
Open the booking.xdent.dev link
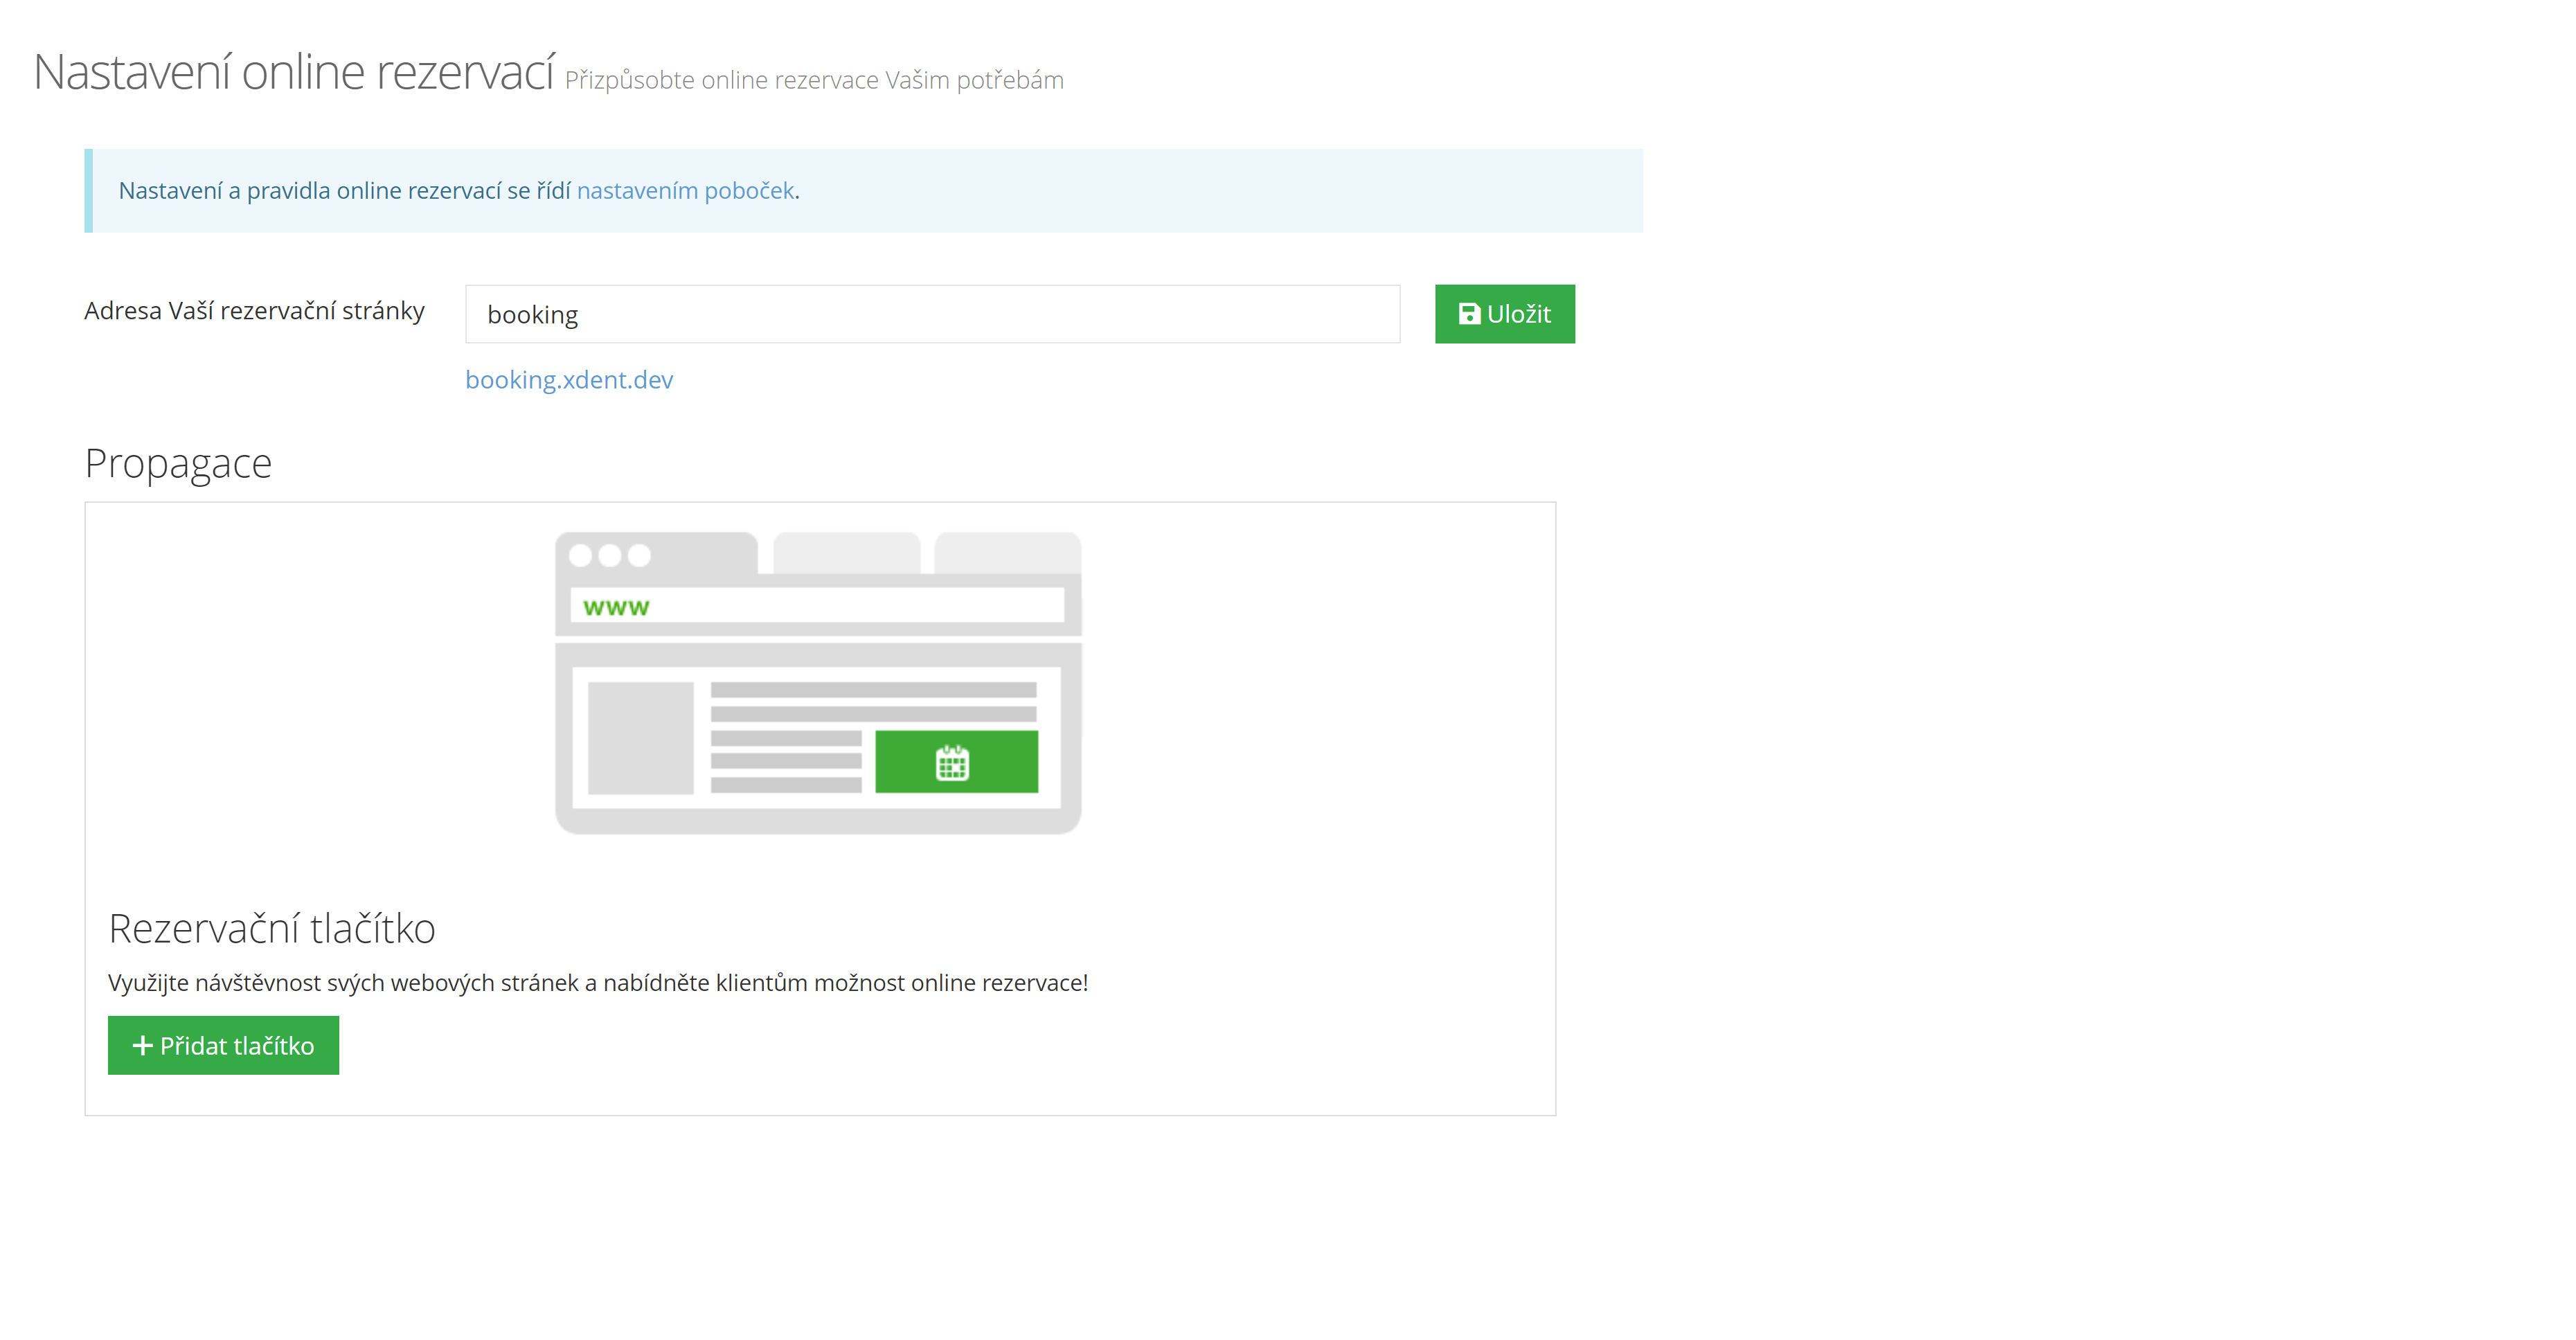(569, 380)
